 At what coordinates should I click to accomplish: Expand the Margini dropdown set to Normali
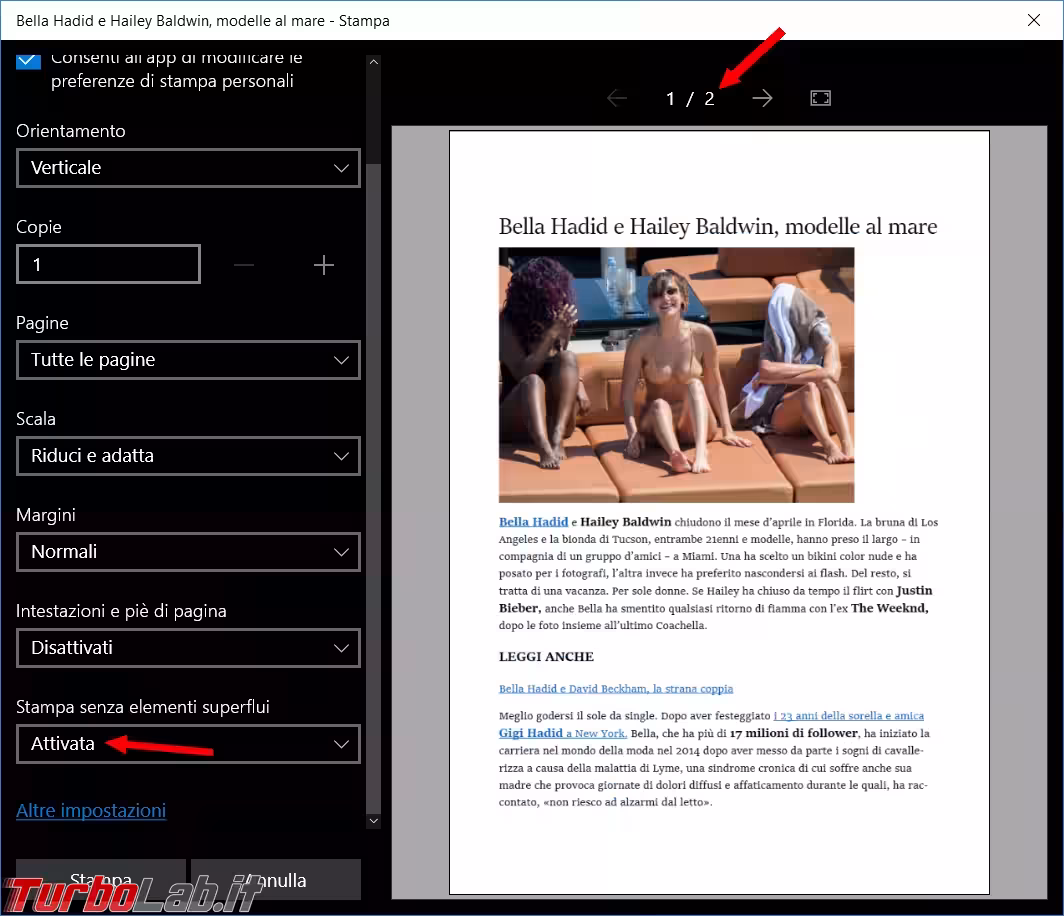pos(188,552)
